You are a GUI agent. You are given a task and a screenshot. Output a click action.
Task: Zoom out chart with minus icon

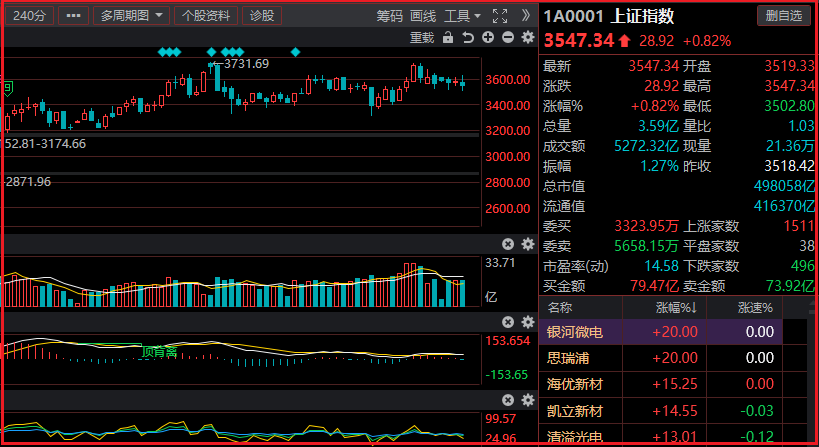point(508,38)
